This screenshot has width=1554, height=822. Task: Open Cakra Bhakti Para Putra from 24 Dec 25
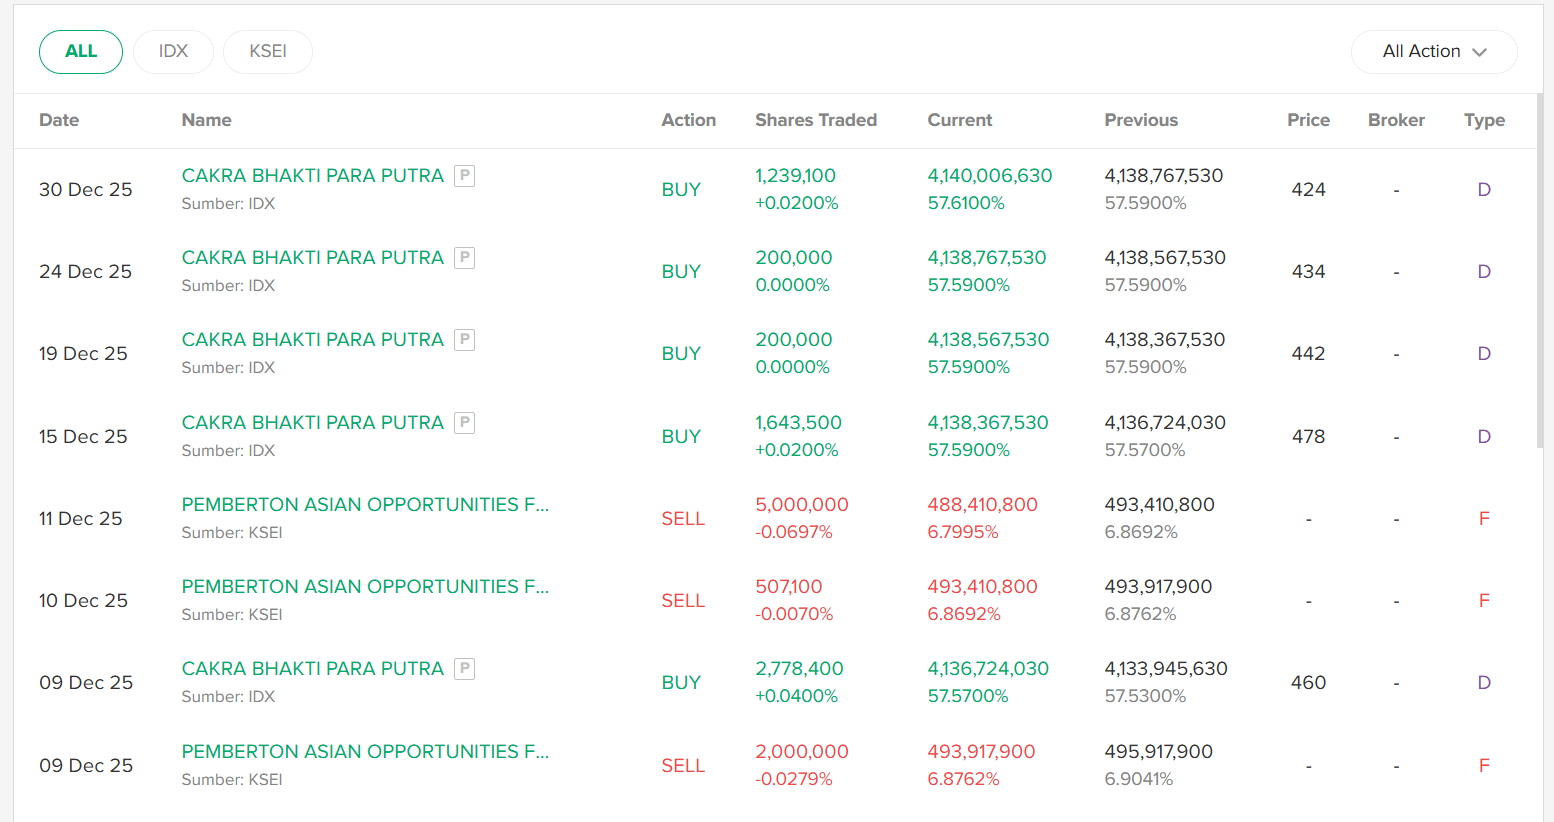pos(313,258)
